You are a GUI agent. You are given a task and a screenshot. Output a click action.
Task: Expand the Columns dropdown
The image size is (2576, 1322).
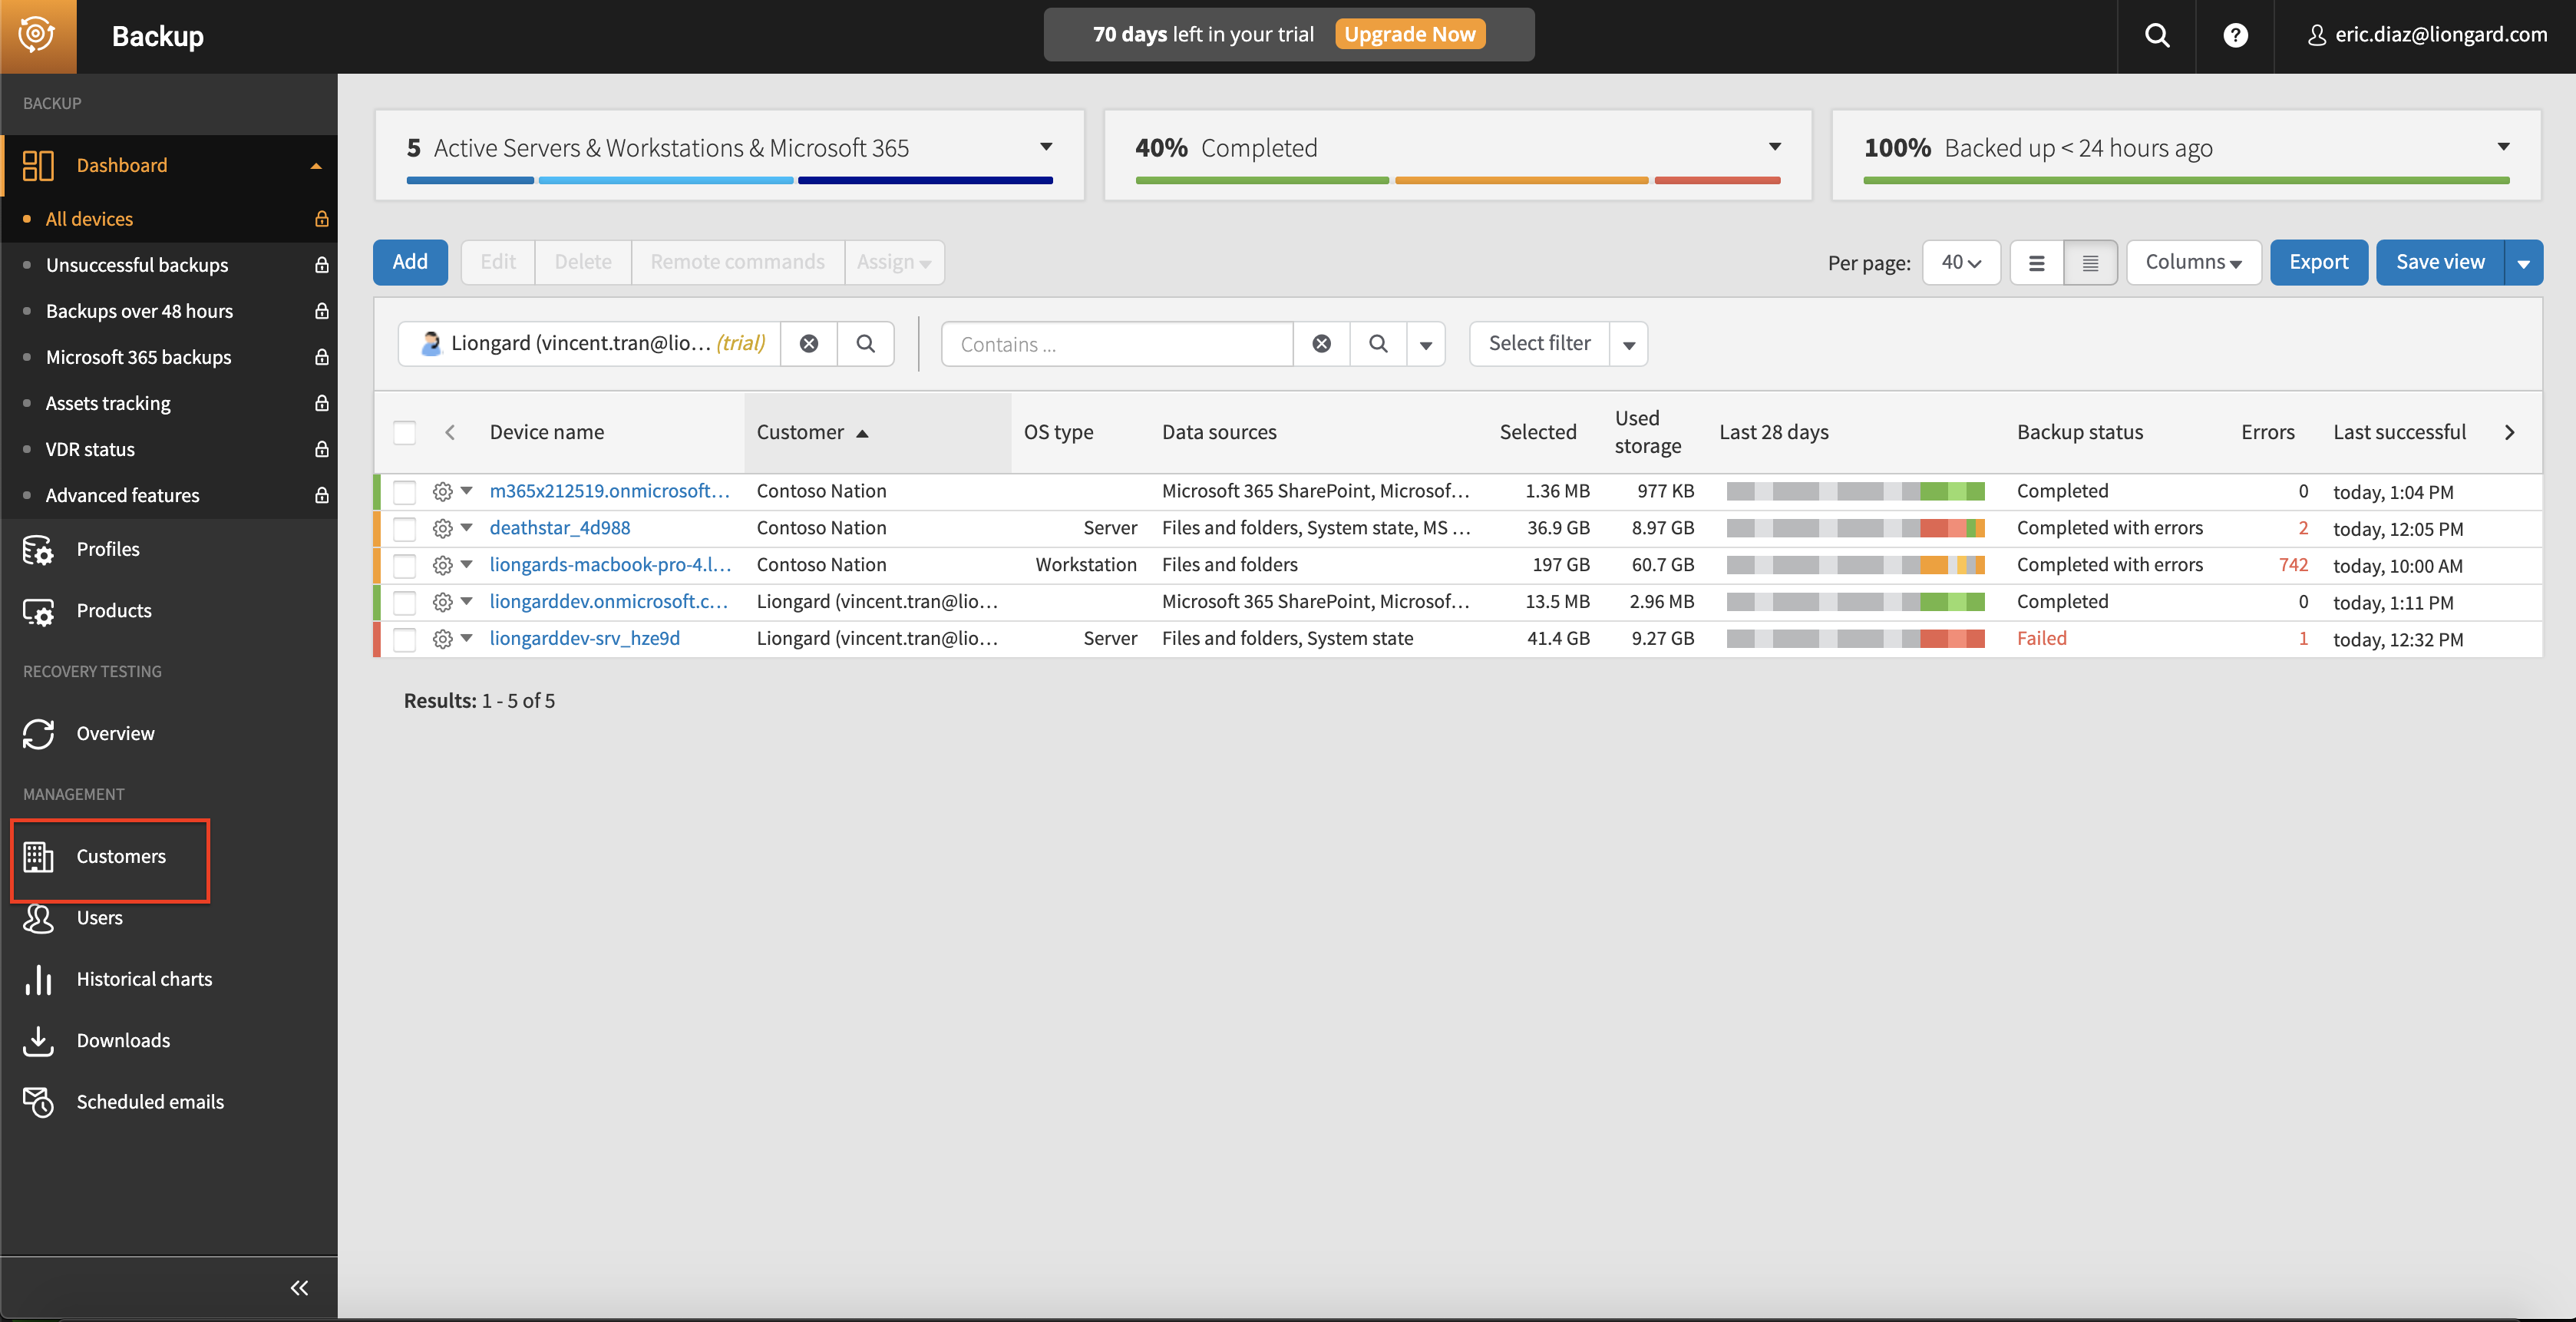coord(2192,263)
